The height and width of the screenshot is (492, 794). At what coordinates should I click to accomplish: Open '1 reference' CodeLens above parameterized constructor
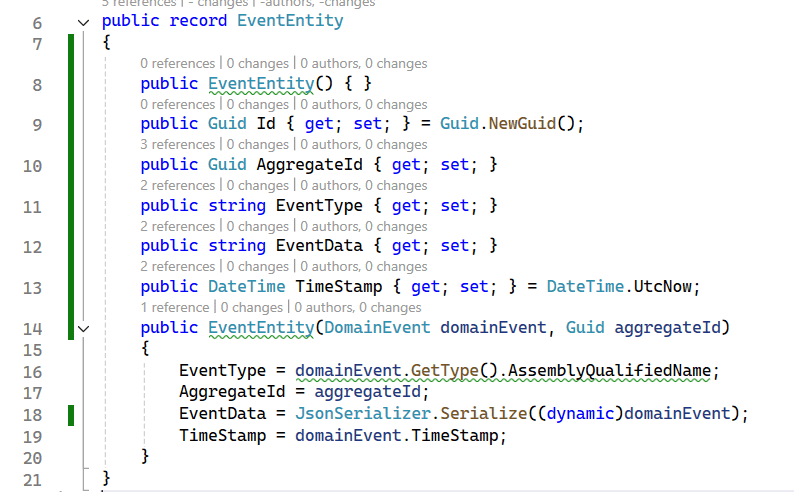[176, 307]
